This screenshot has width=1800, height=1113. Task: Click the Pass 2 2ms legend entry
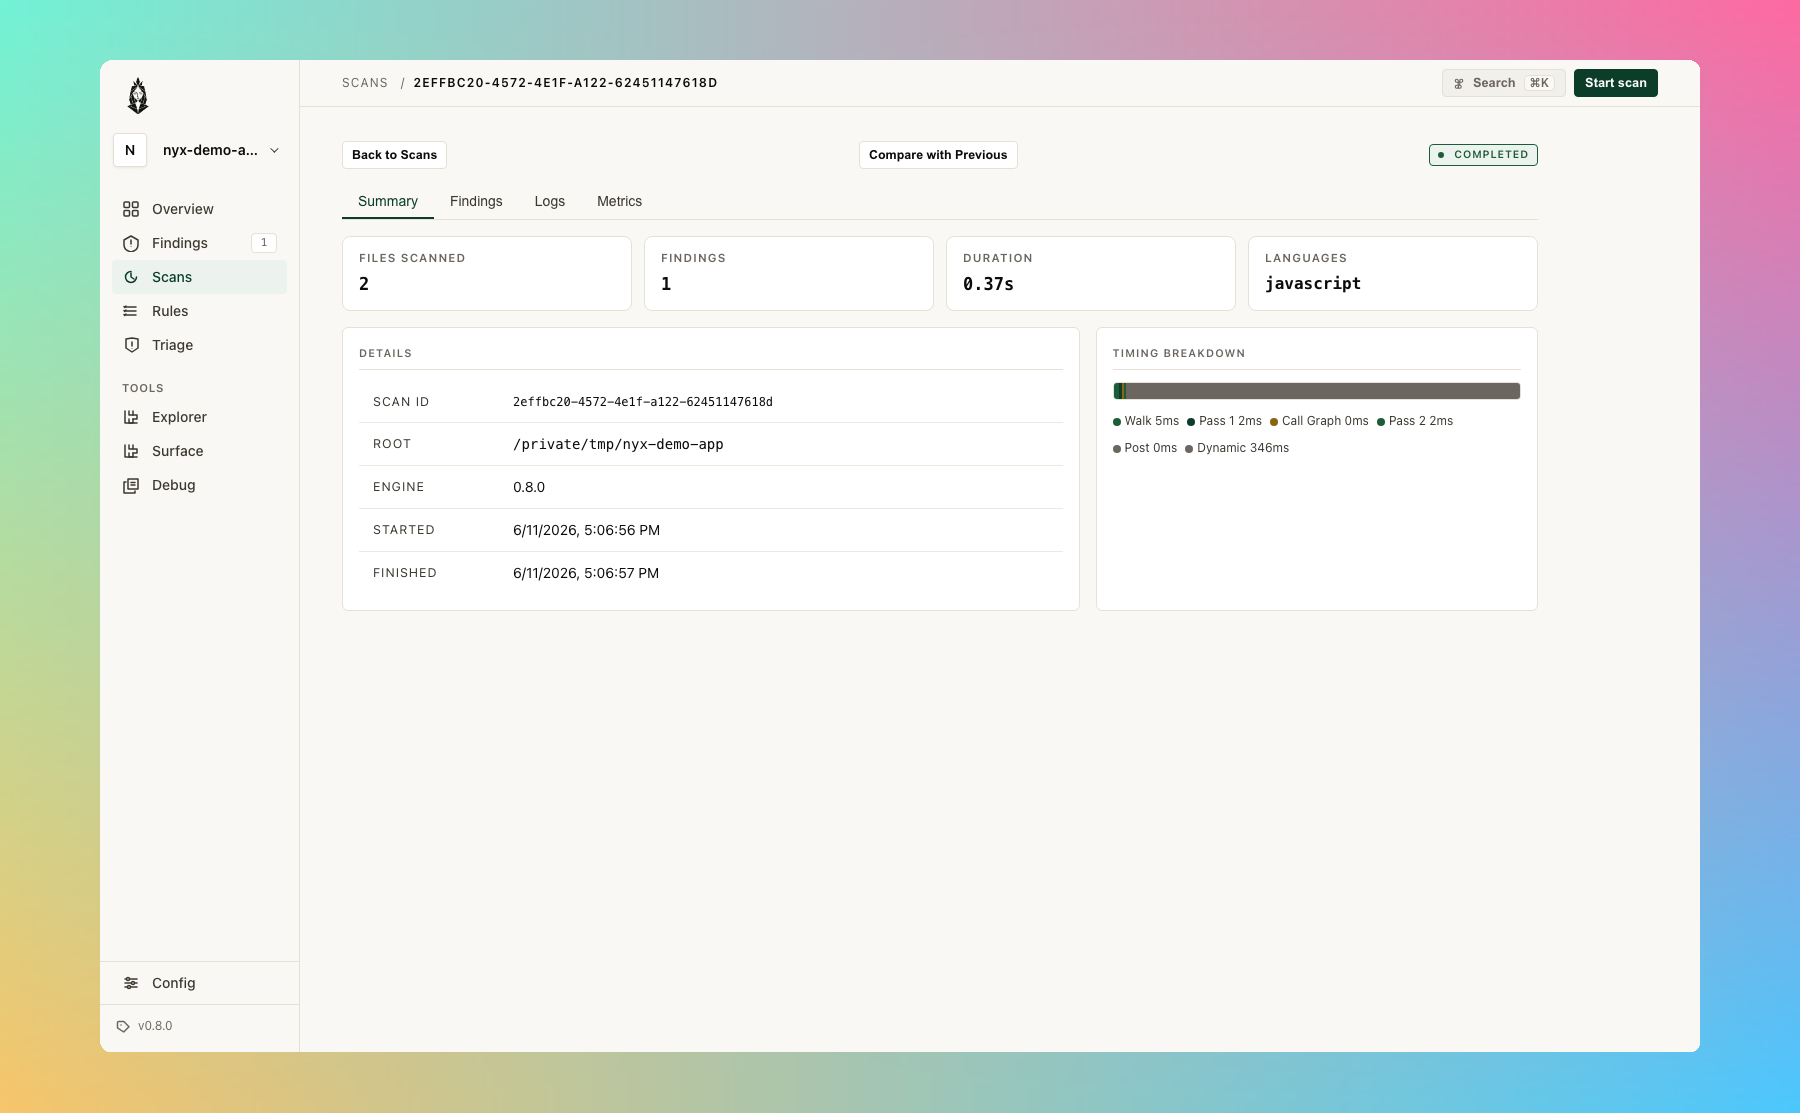point(1415,421)
